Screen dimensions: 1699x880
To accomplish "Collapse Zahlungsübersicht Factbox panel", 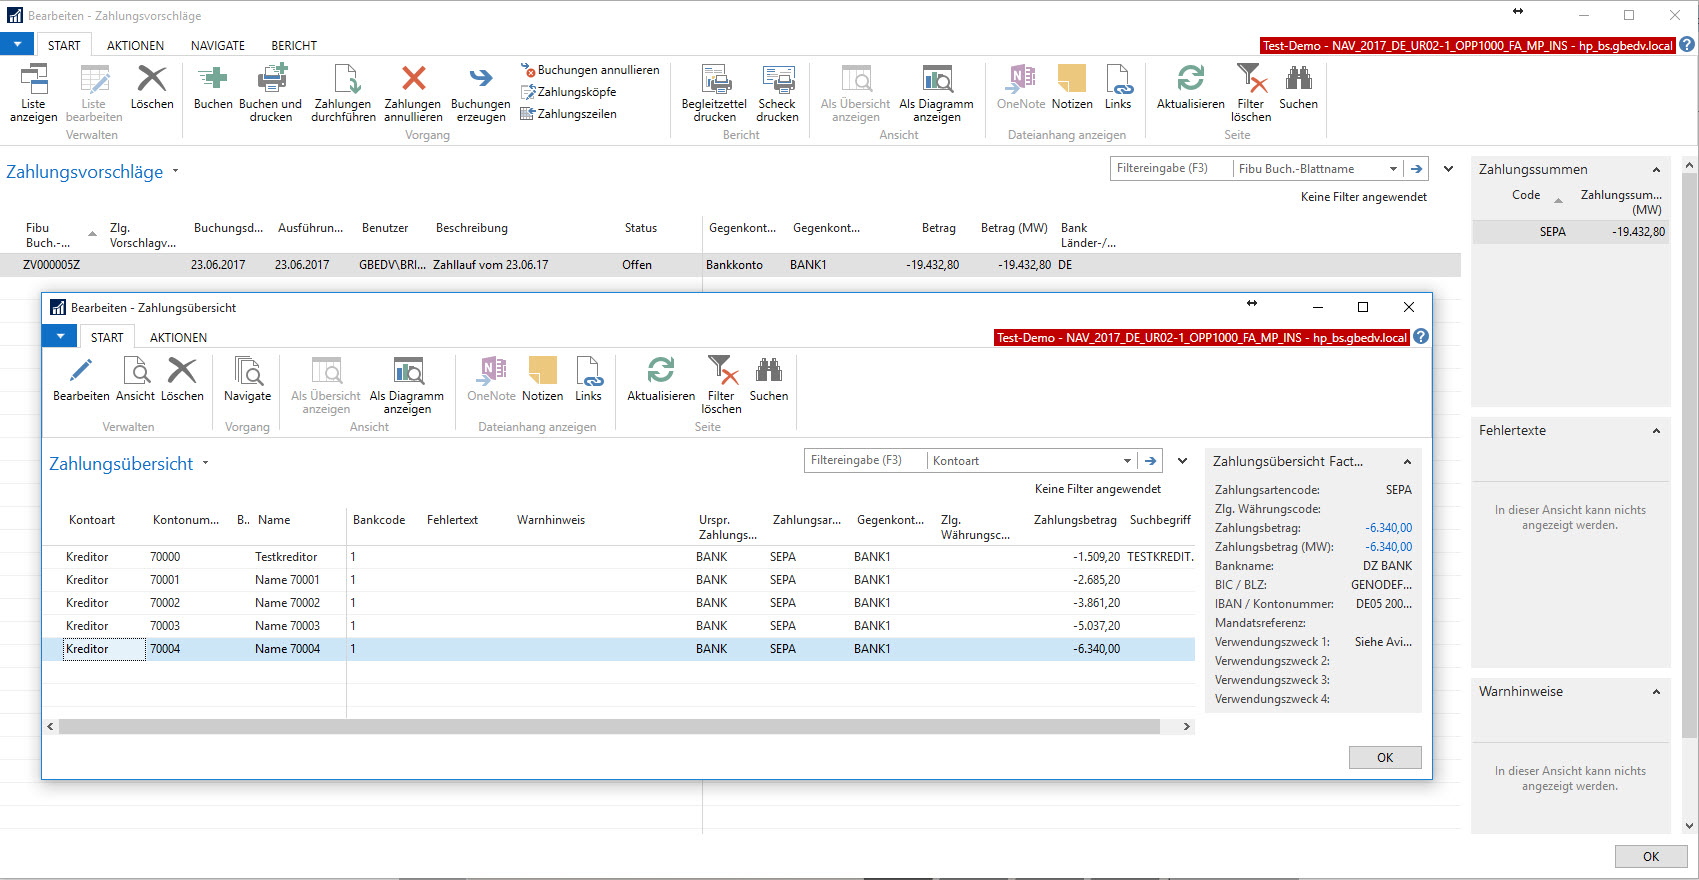I will point(1407,462).
